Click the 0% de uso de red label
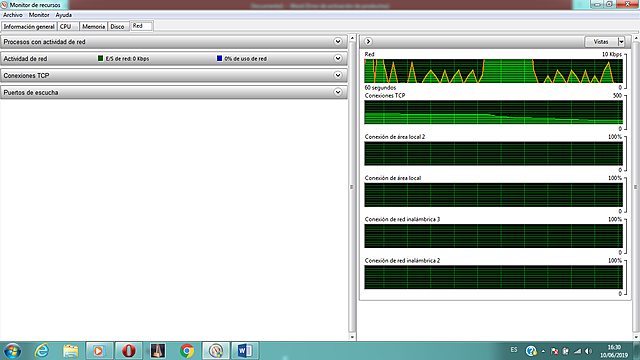This screenshot has height=360, width=640. coord(245,59)
